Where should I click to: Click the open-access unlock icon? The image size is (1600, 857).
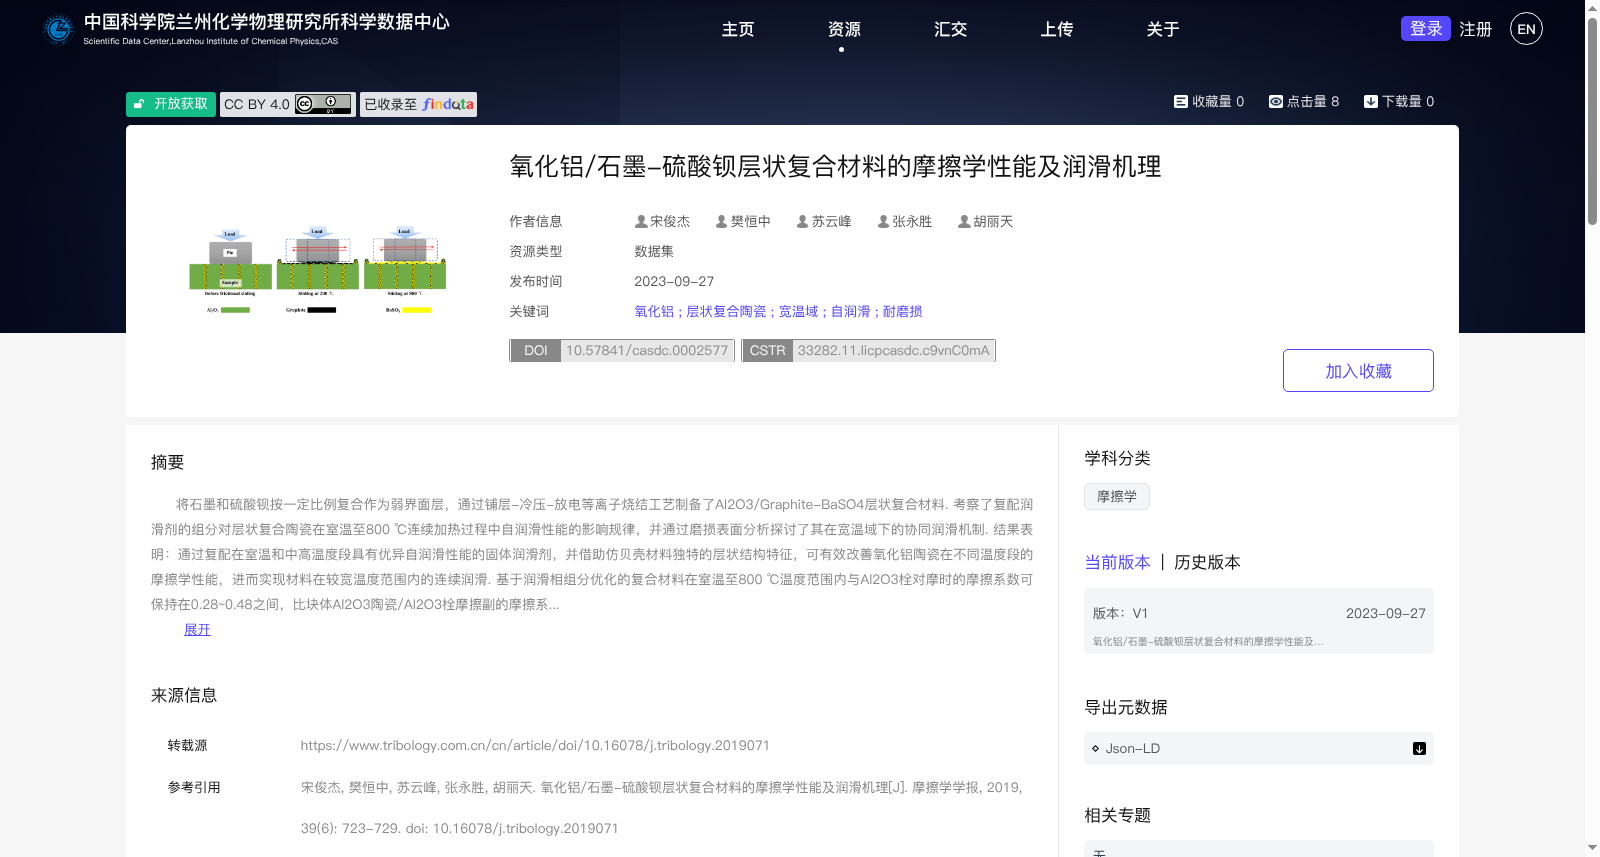coord(139,104)
